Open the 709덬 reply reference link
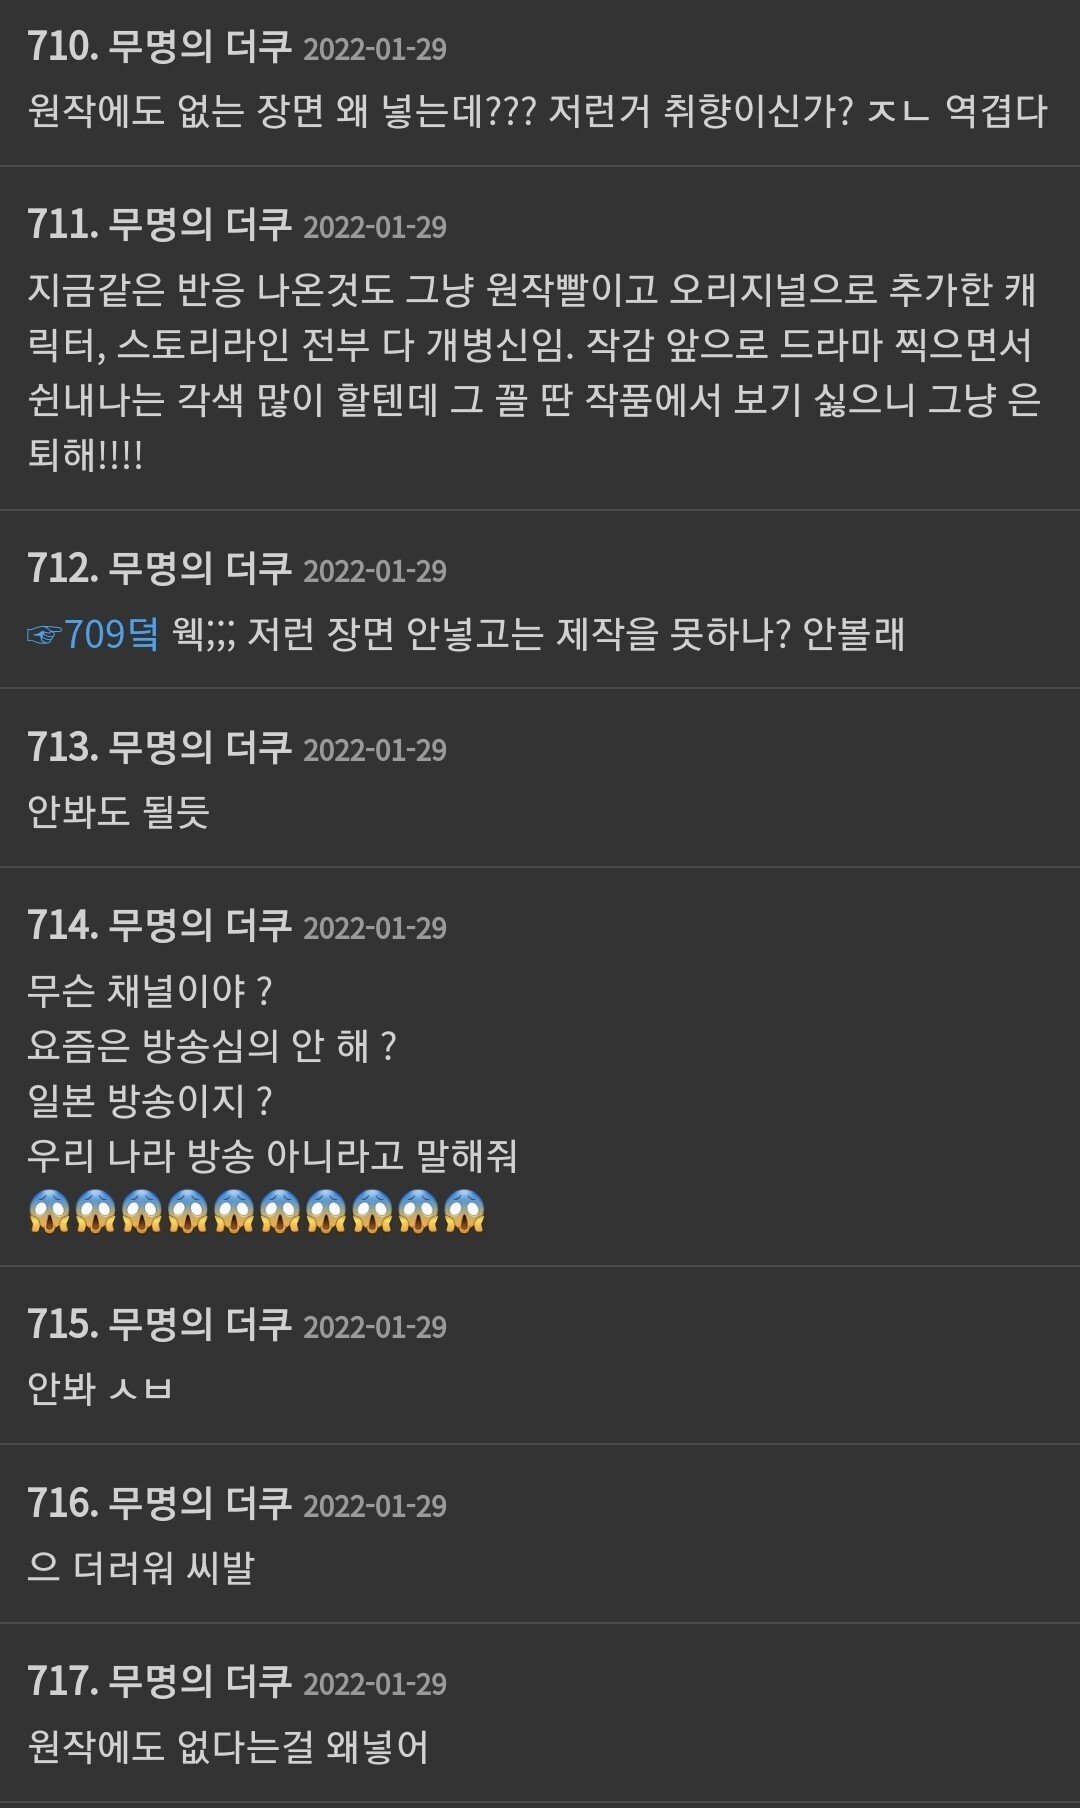 (112, 634)
